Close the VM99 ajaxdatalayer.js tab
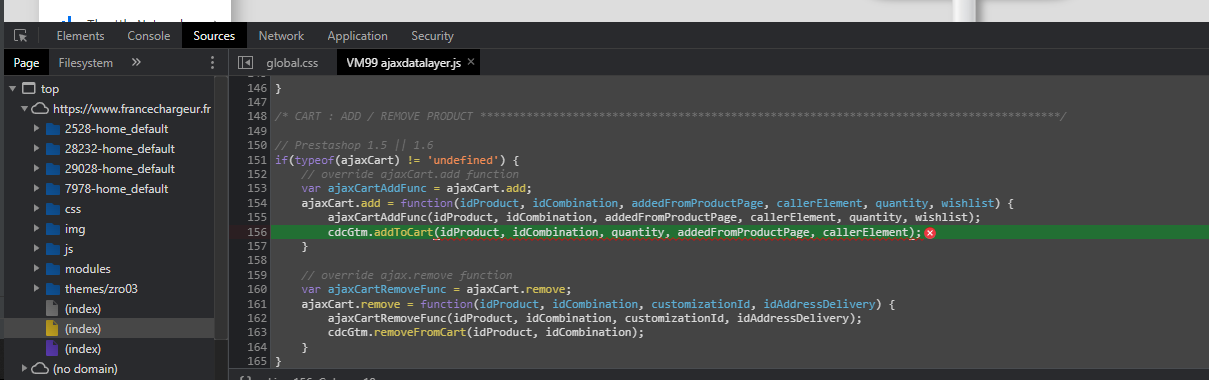 click(x=471, y=62)
